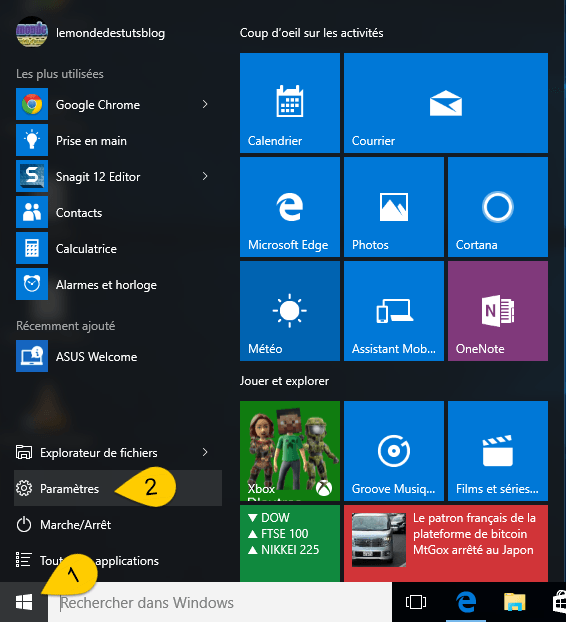Open the Calendrier tile
This screenshot has height=622, width=566.
click(x=290, y=103)
